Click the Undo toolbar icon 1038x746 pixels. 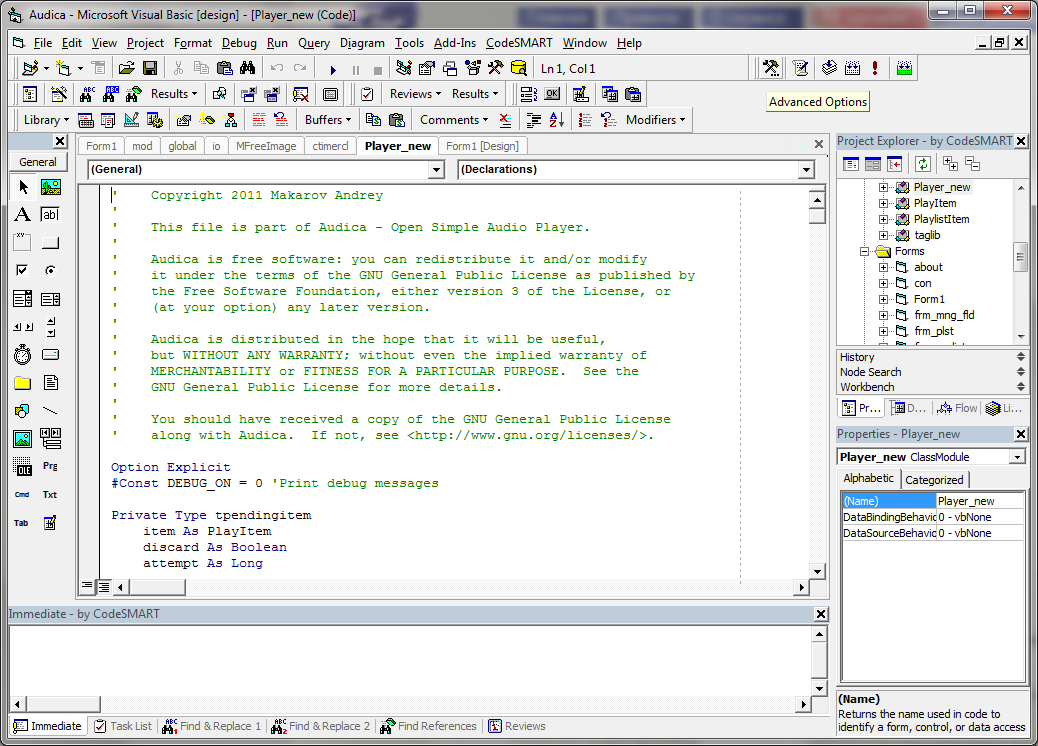coord(277,68)
